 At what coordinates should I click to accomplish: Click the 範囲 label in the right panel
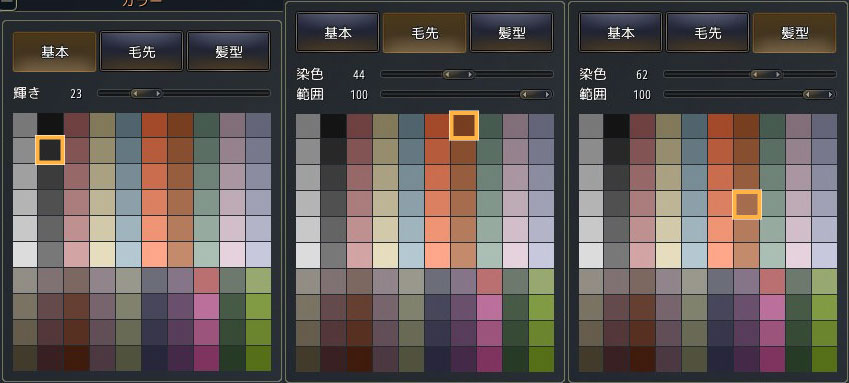pyautogui.click(x=593, y=94)
